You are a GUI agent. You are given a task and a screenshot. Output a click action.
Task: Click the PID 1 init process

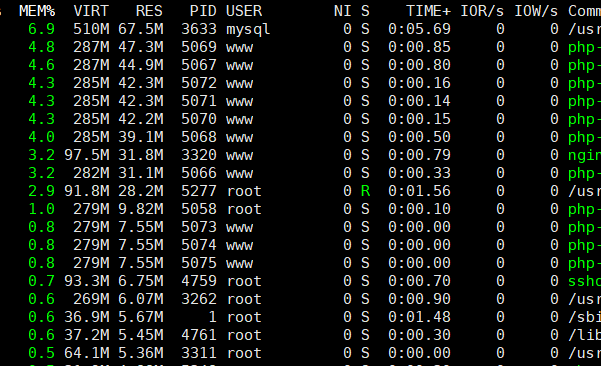(x=212, y=317)
